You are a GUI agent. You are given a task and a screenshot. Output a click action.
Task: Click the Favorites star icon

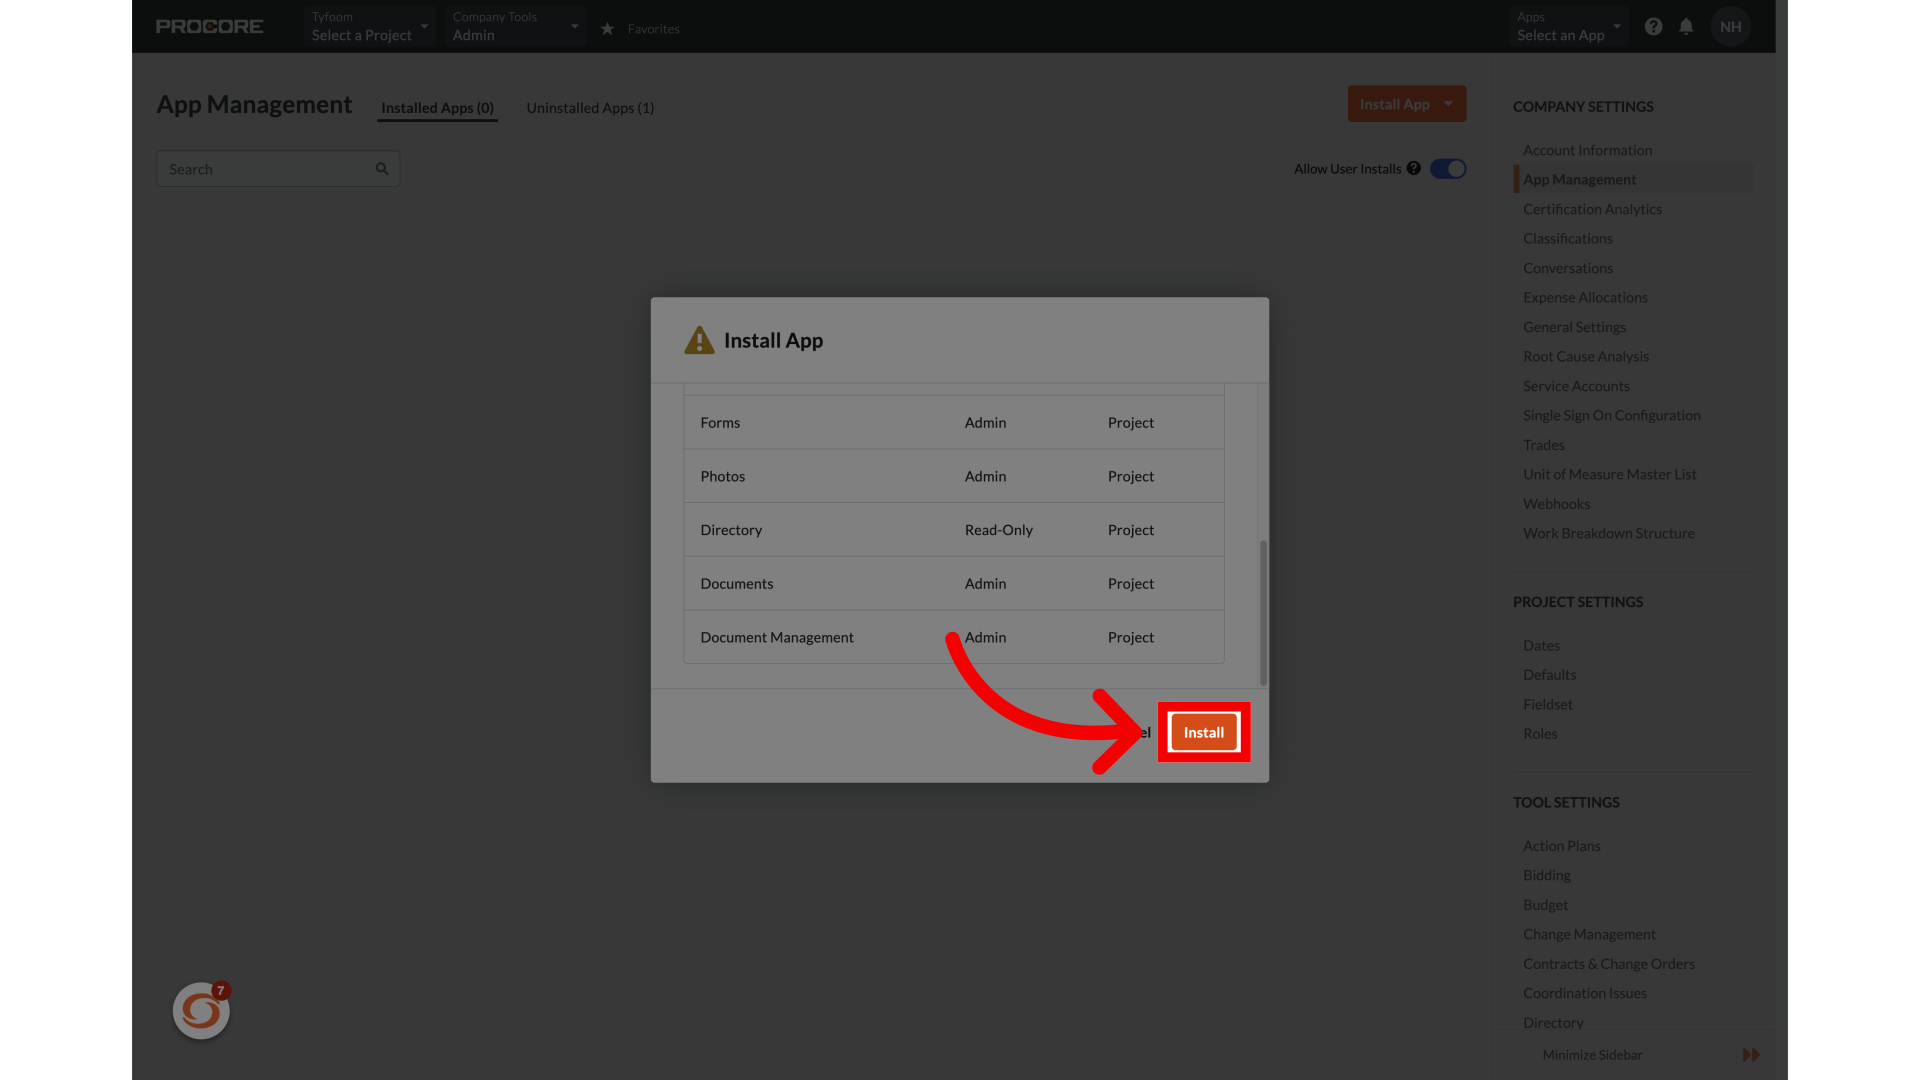click(x=607, y=29)
